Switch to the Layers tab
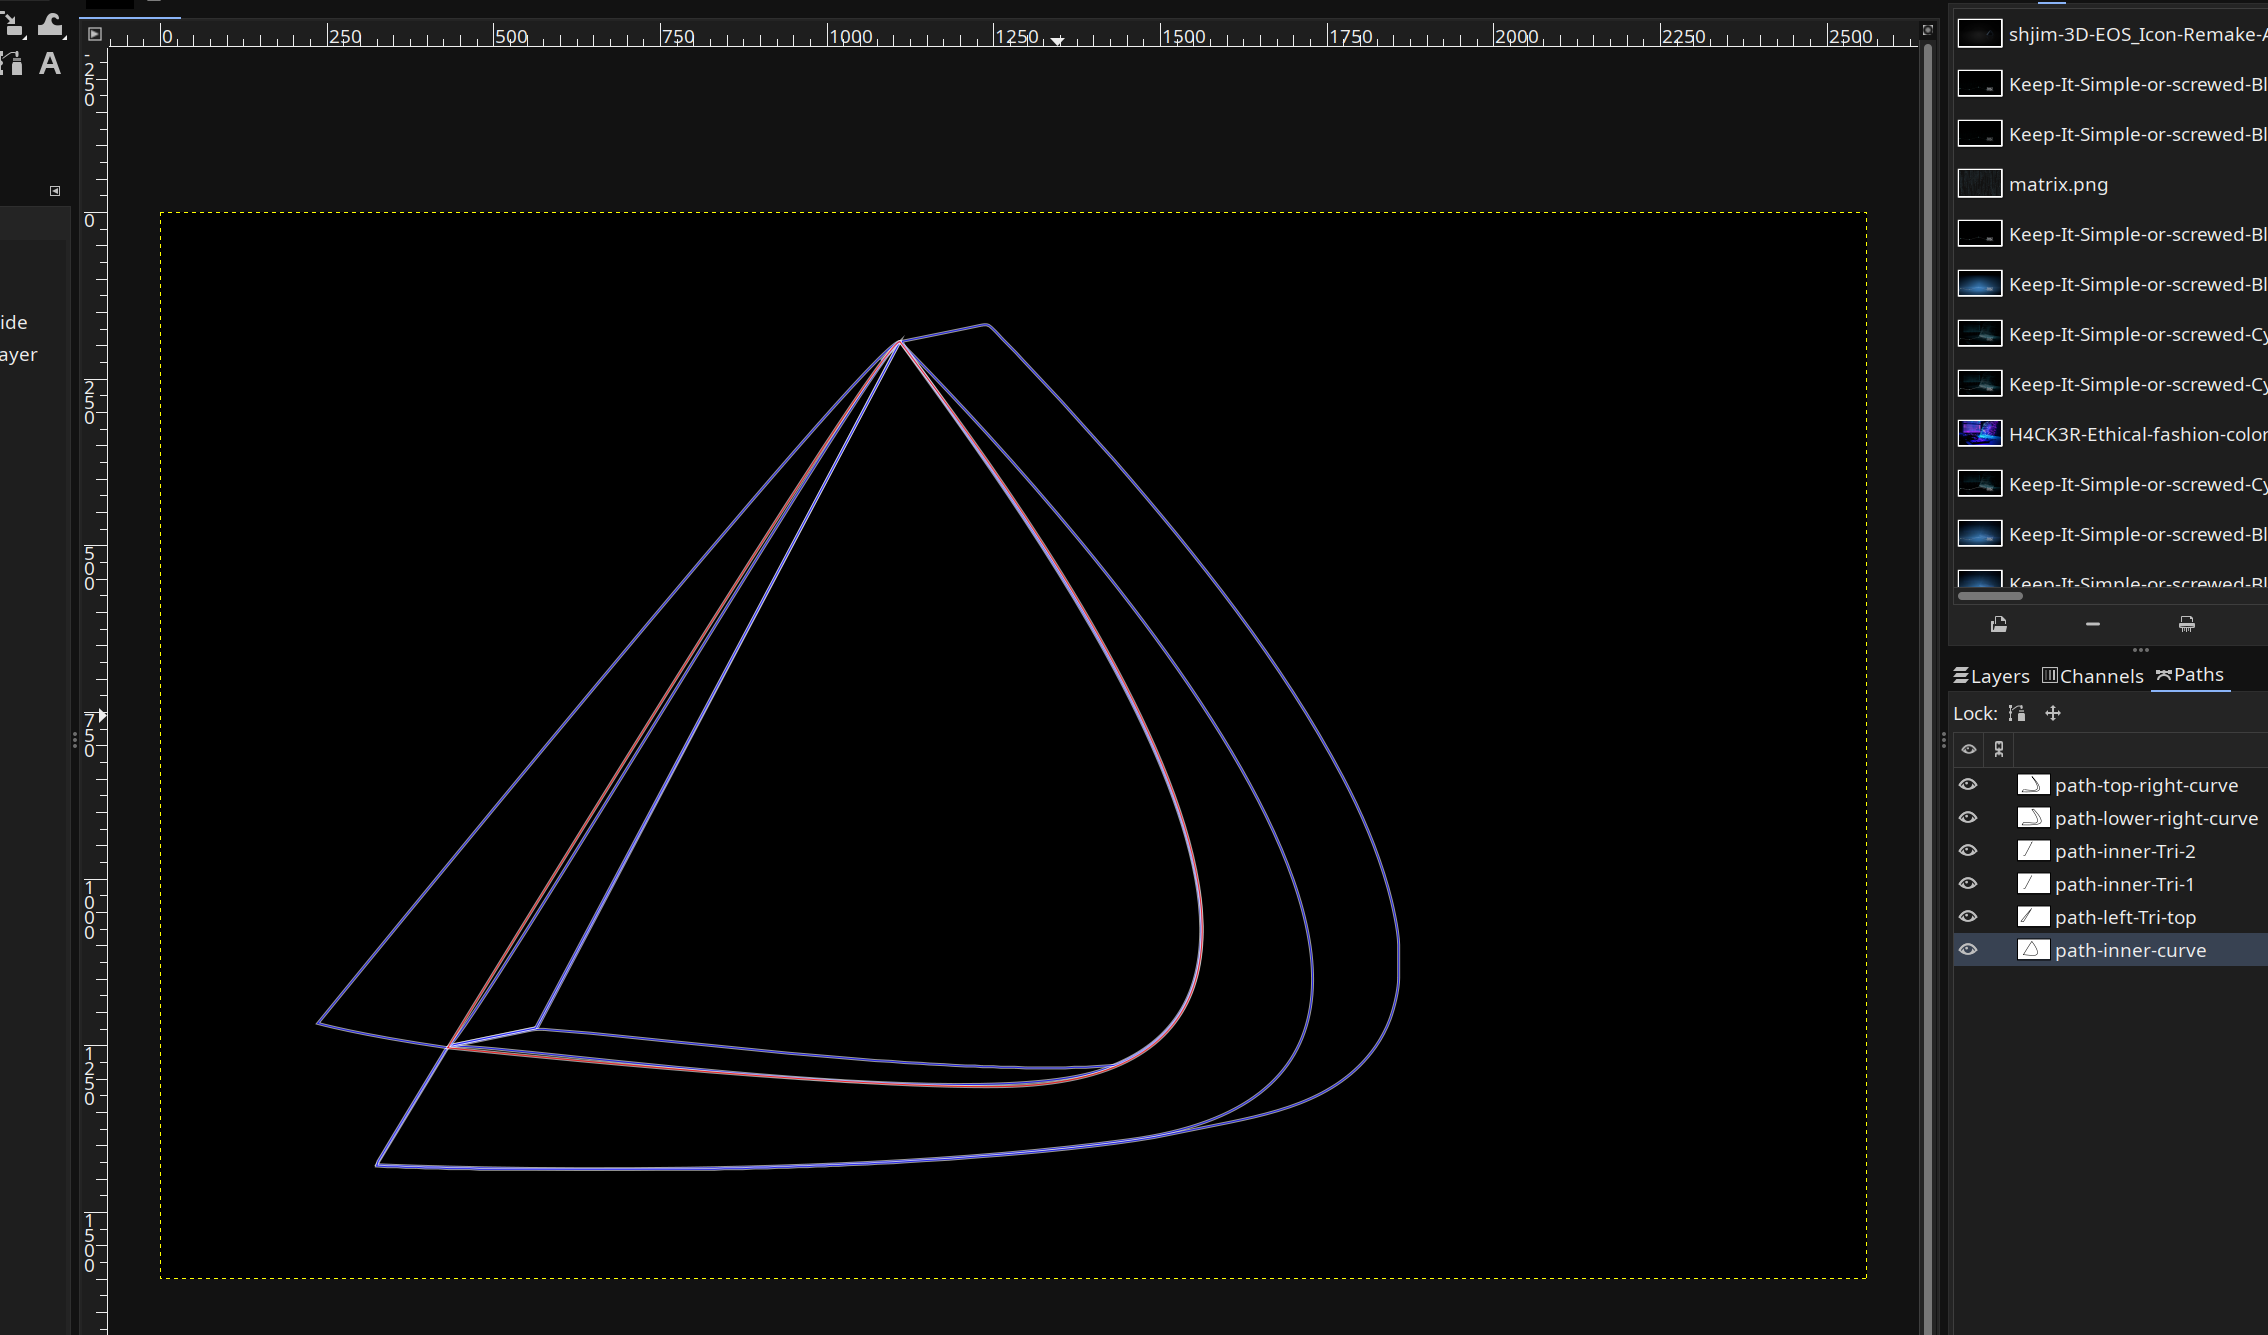2268x1335 pixels. pos(1991,676)
